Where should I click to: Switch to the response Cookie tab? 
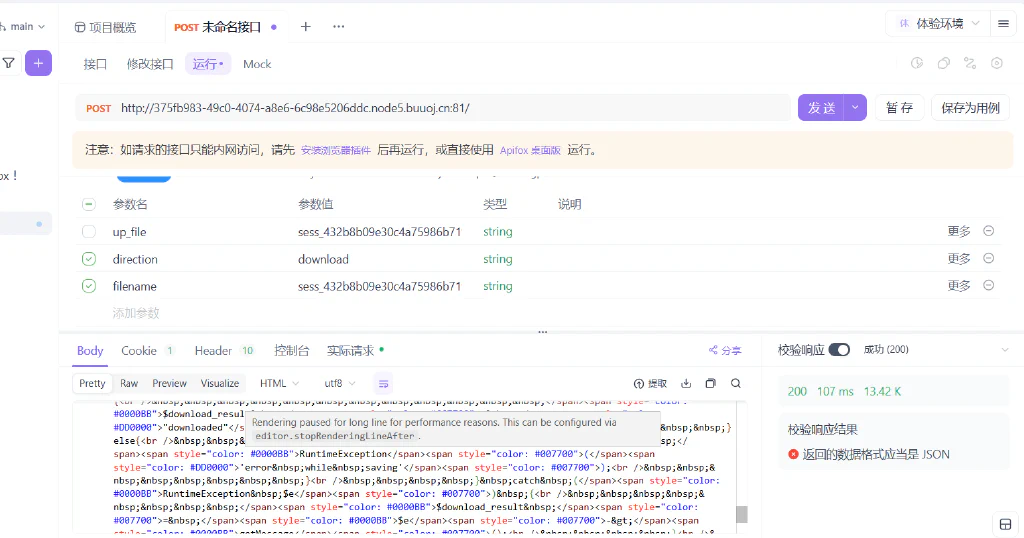coord(147,351)
